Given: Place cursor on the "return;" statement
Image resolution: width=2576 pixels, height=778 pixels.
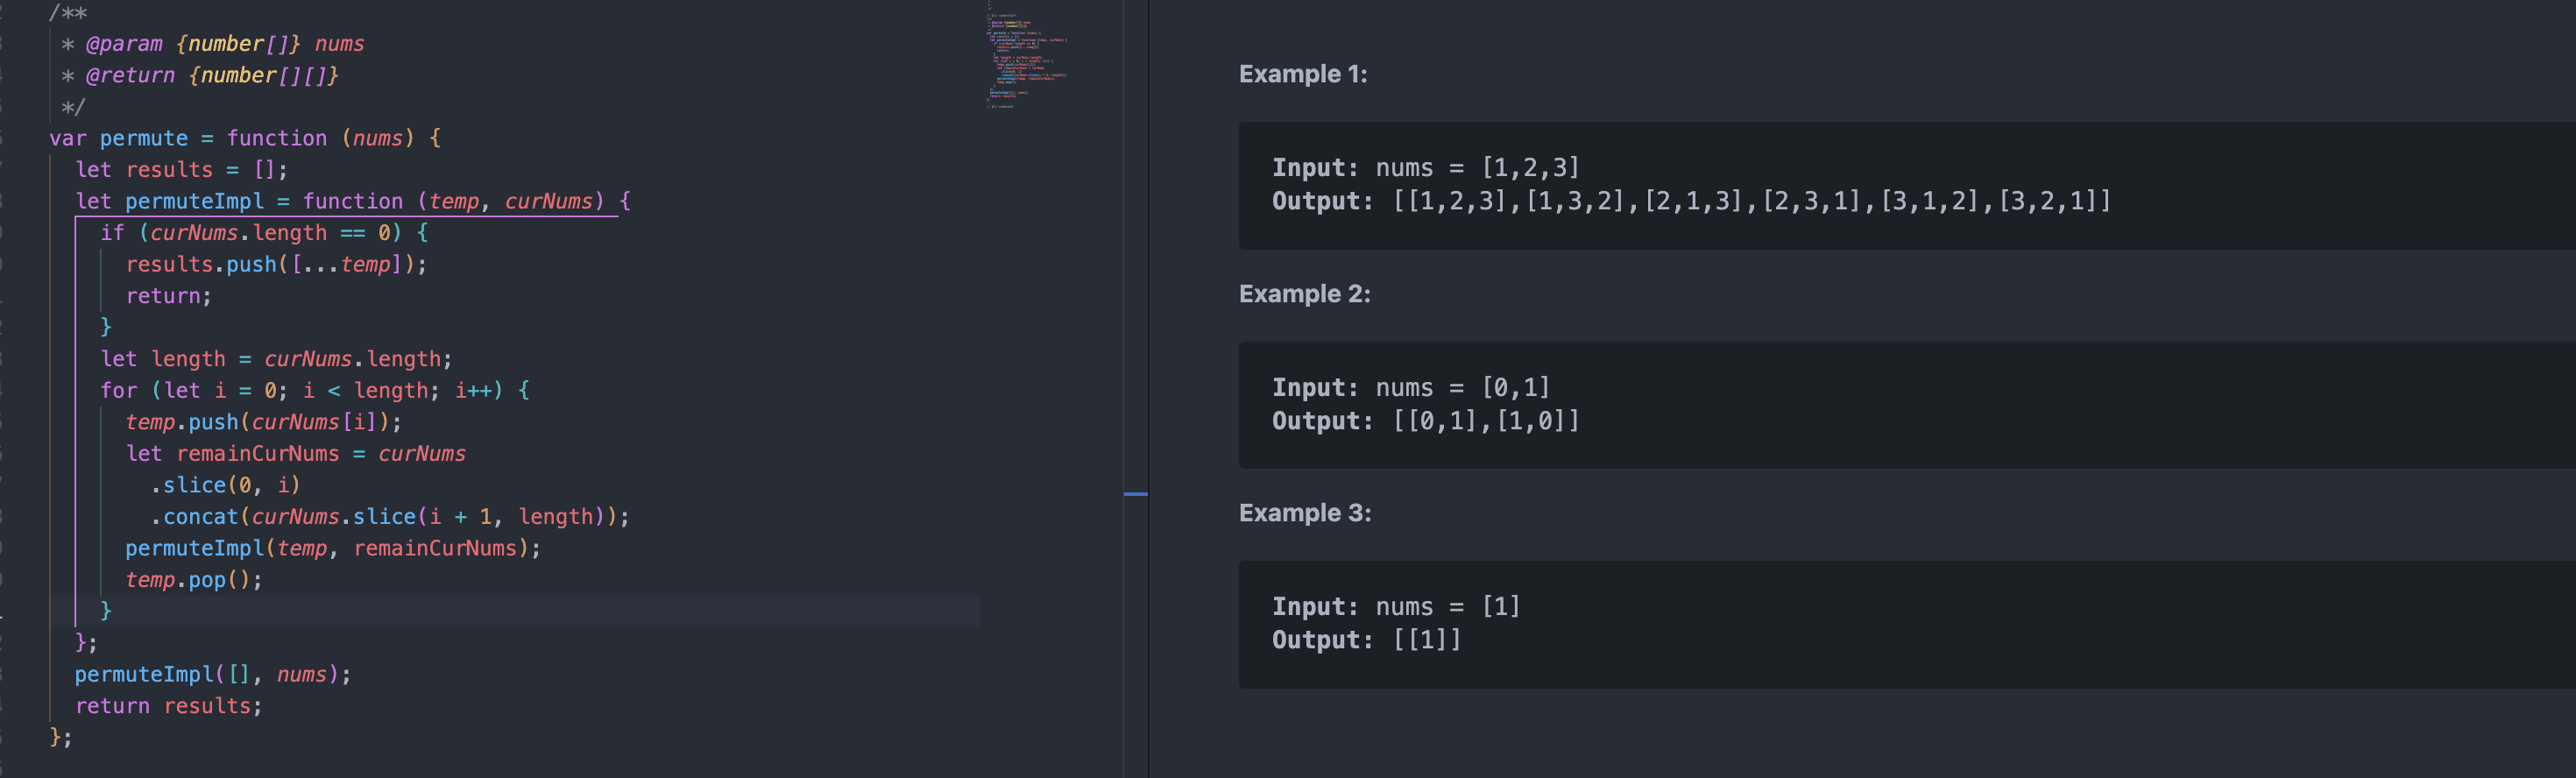Looking at the screenshot, I should [x=168, y=296].
